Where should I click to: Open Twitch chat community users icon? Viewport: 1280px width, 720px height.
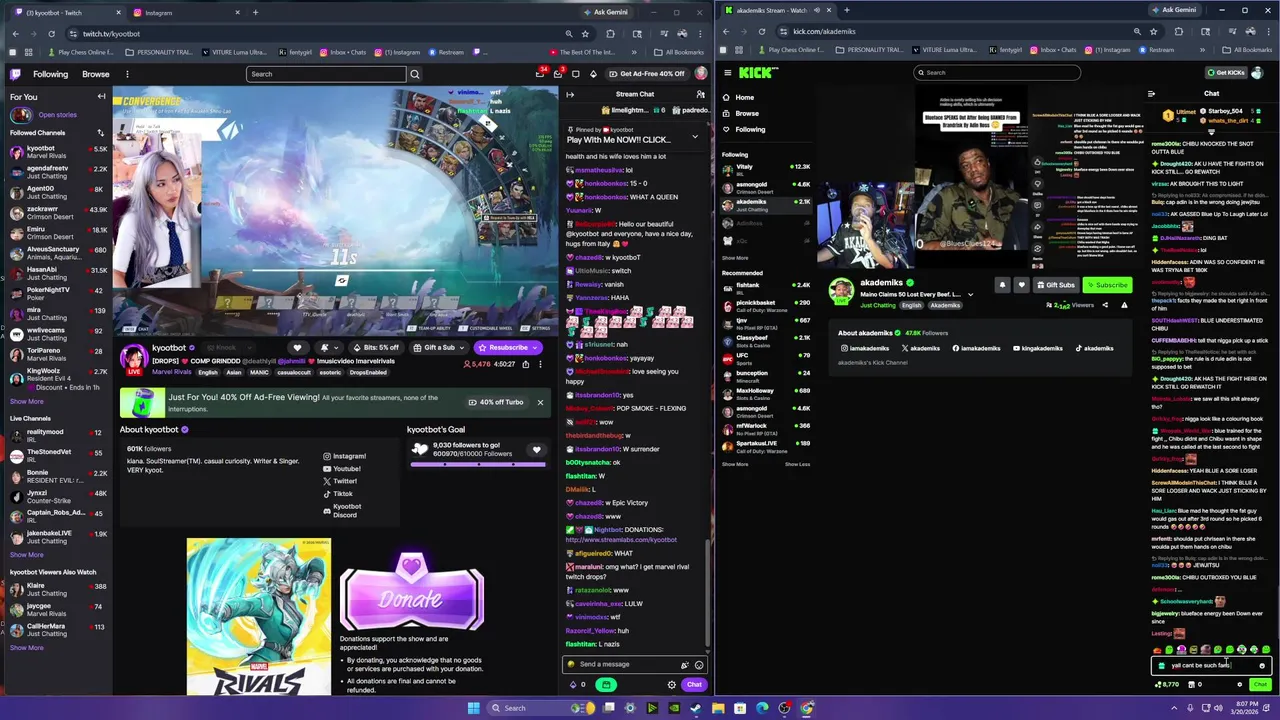(700, 94)
